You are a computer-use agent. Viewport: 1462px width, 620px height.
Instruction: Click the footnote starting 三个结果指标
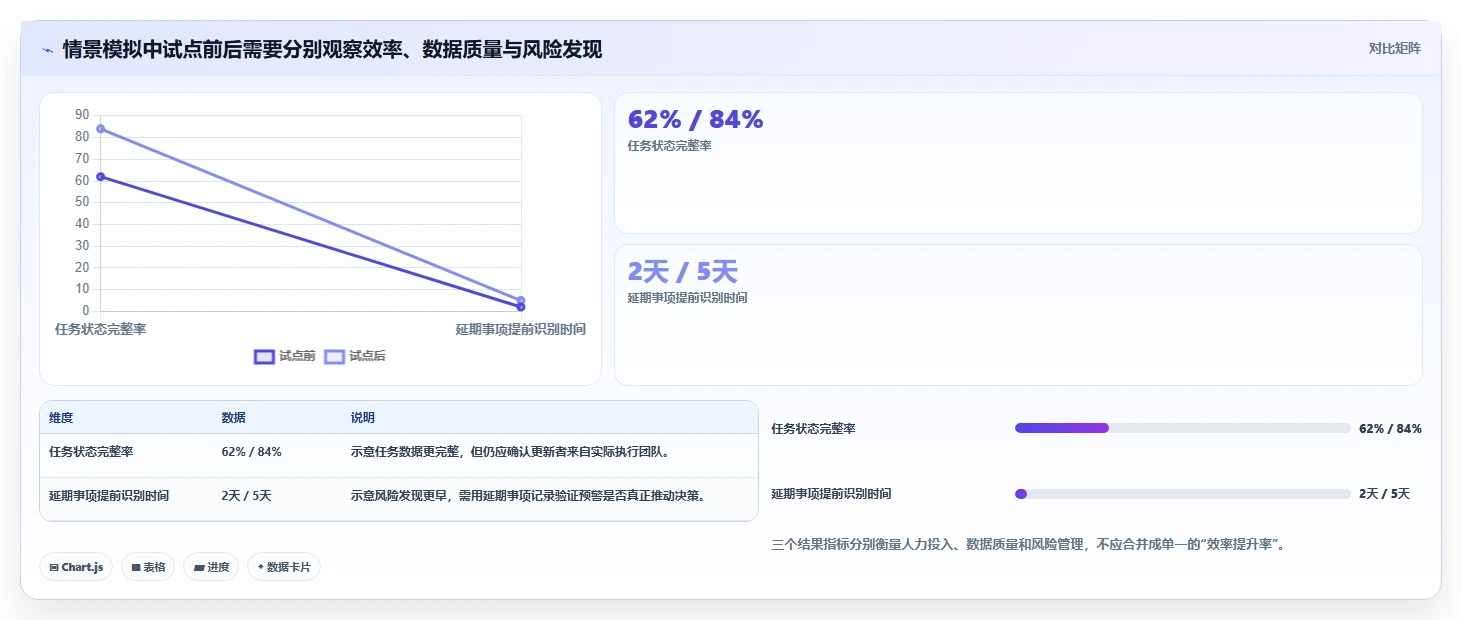point(1028,545)
